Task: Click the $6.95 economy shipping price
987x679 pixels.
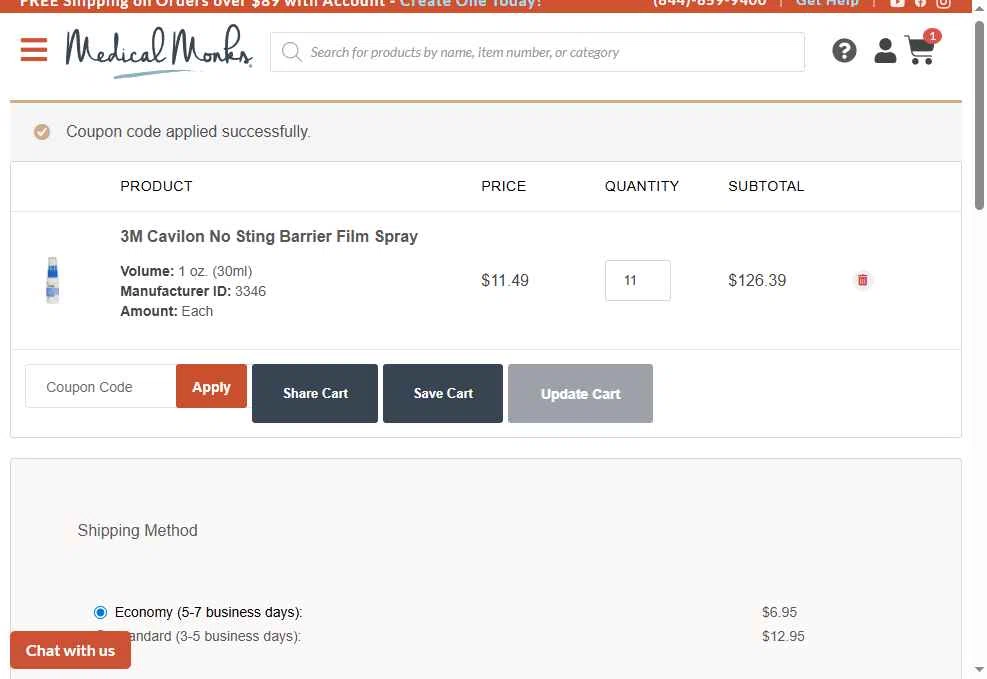Action: tap(779, 612)
